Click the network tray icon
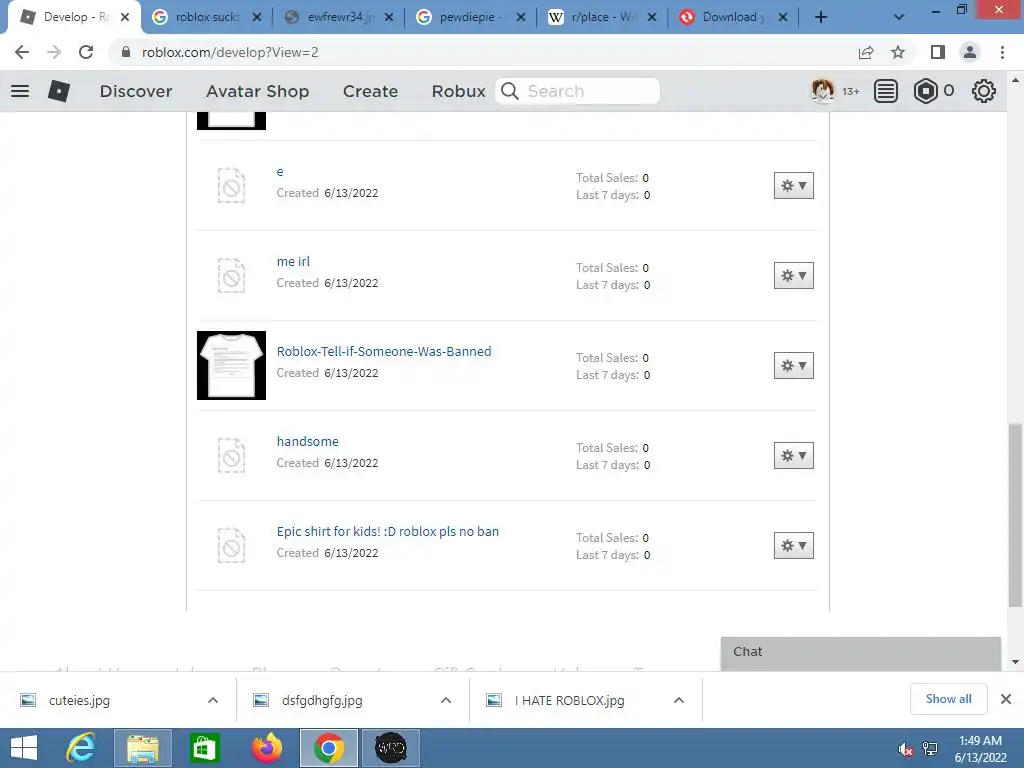Image resolution: width=1024 pixels, height=768 pixels. pyautogui.click(x=931, y=749)
